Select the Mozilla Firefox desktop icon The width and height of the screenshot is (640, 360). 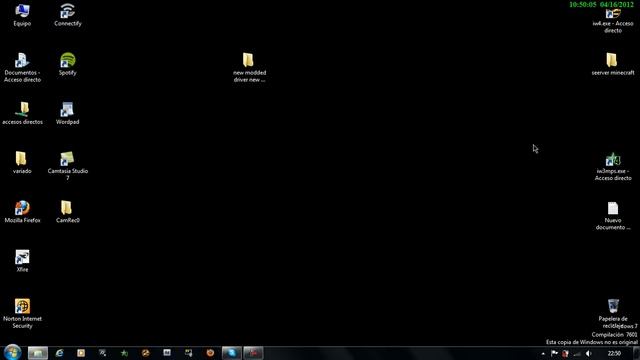(22, 211)
